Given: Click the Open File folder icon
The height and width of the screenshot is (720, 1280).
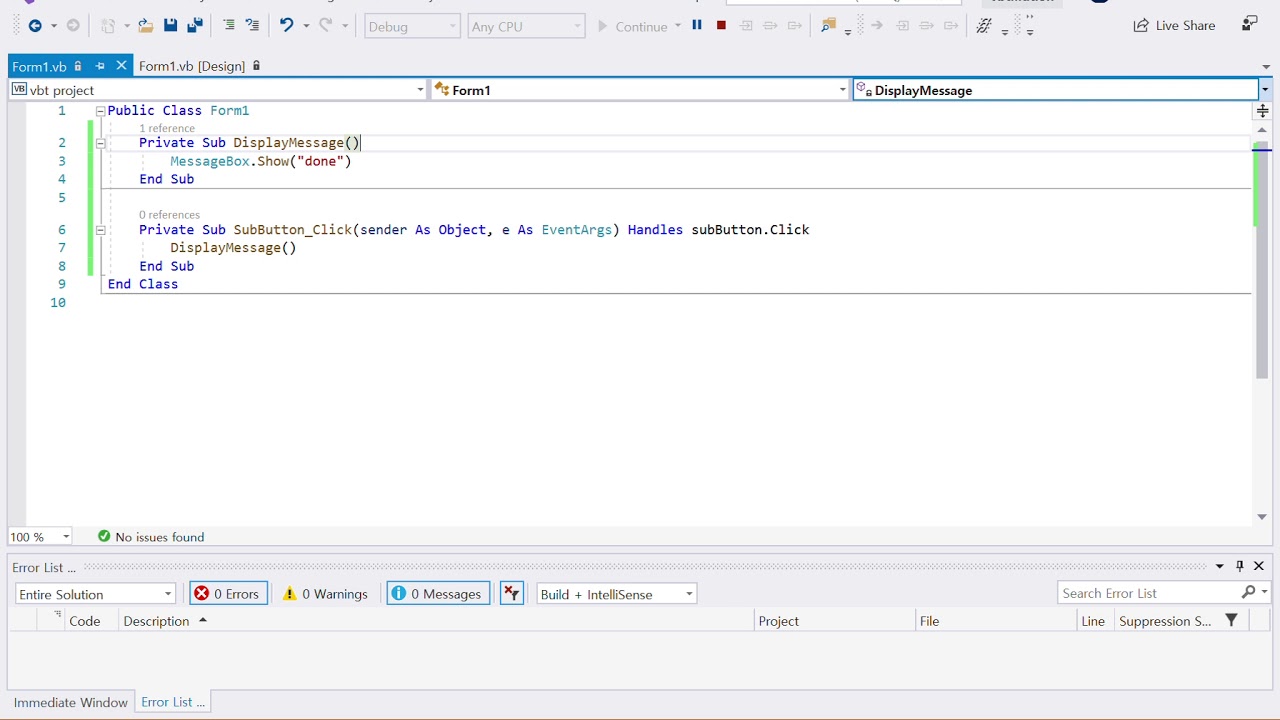Looking at the screenshot, I should tap(145, 26).
